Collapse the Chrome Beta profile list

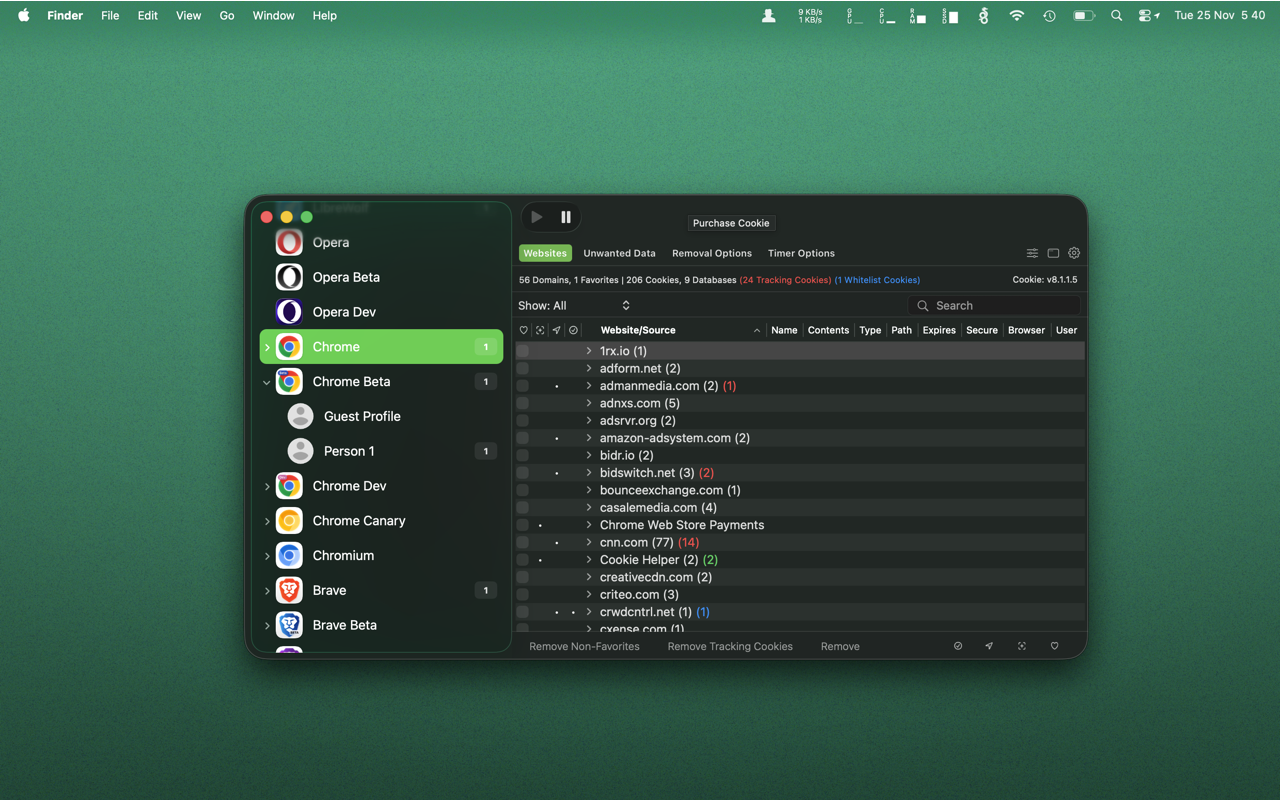click(x=266, y=382)
